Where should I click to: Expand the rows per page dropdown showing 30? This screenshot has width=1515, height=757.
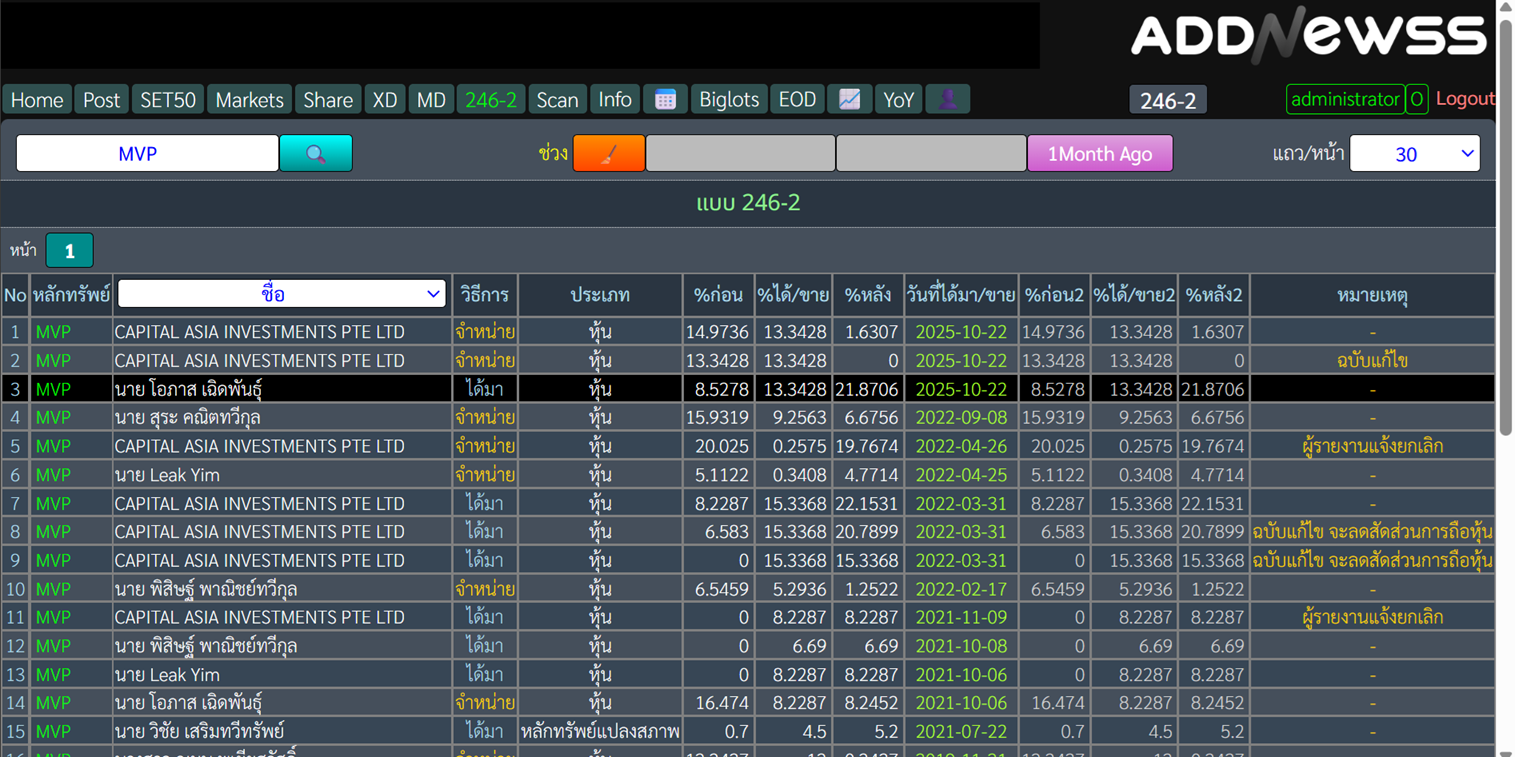tap(1414, 154)
